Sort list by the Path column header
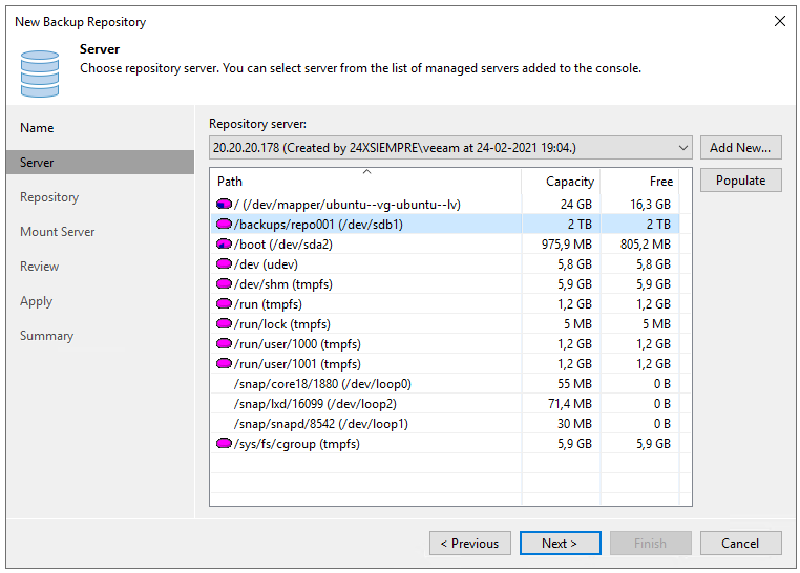800x573 pixels. tap(366, 181)
